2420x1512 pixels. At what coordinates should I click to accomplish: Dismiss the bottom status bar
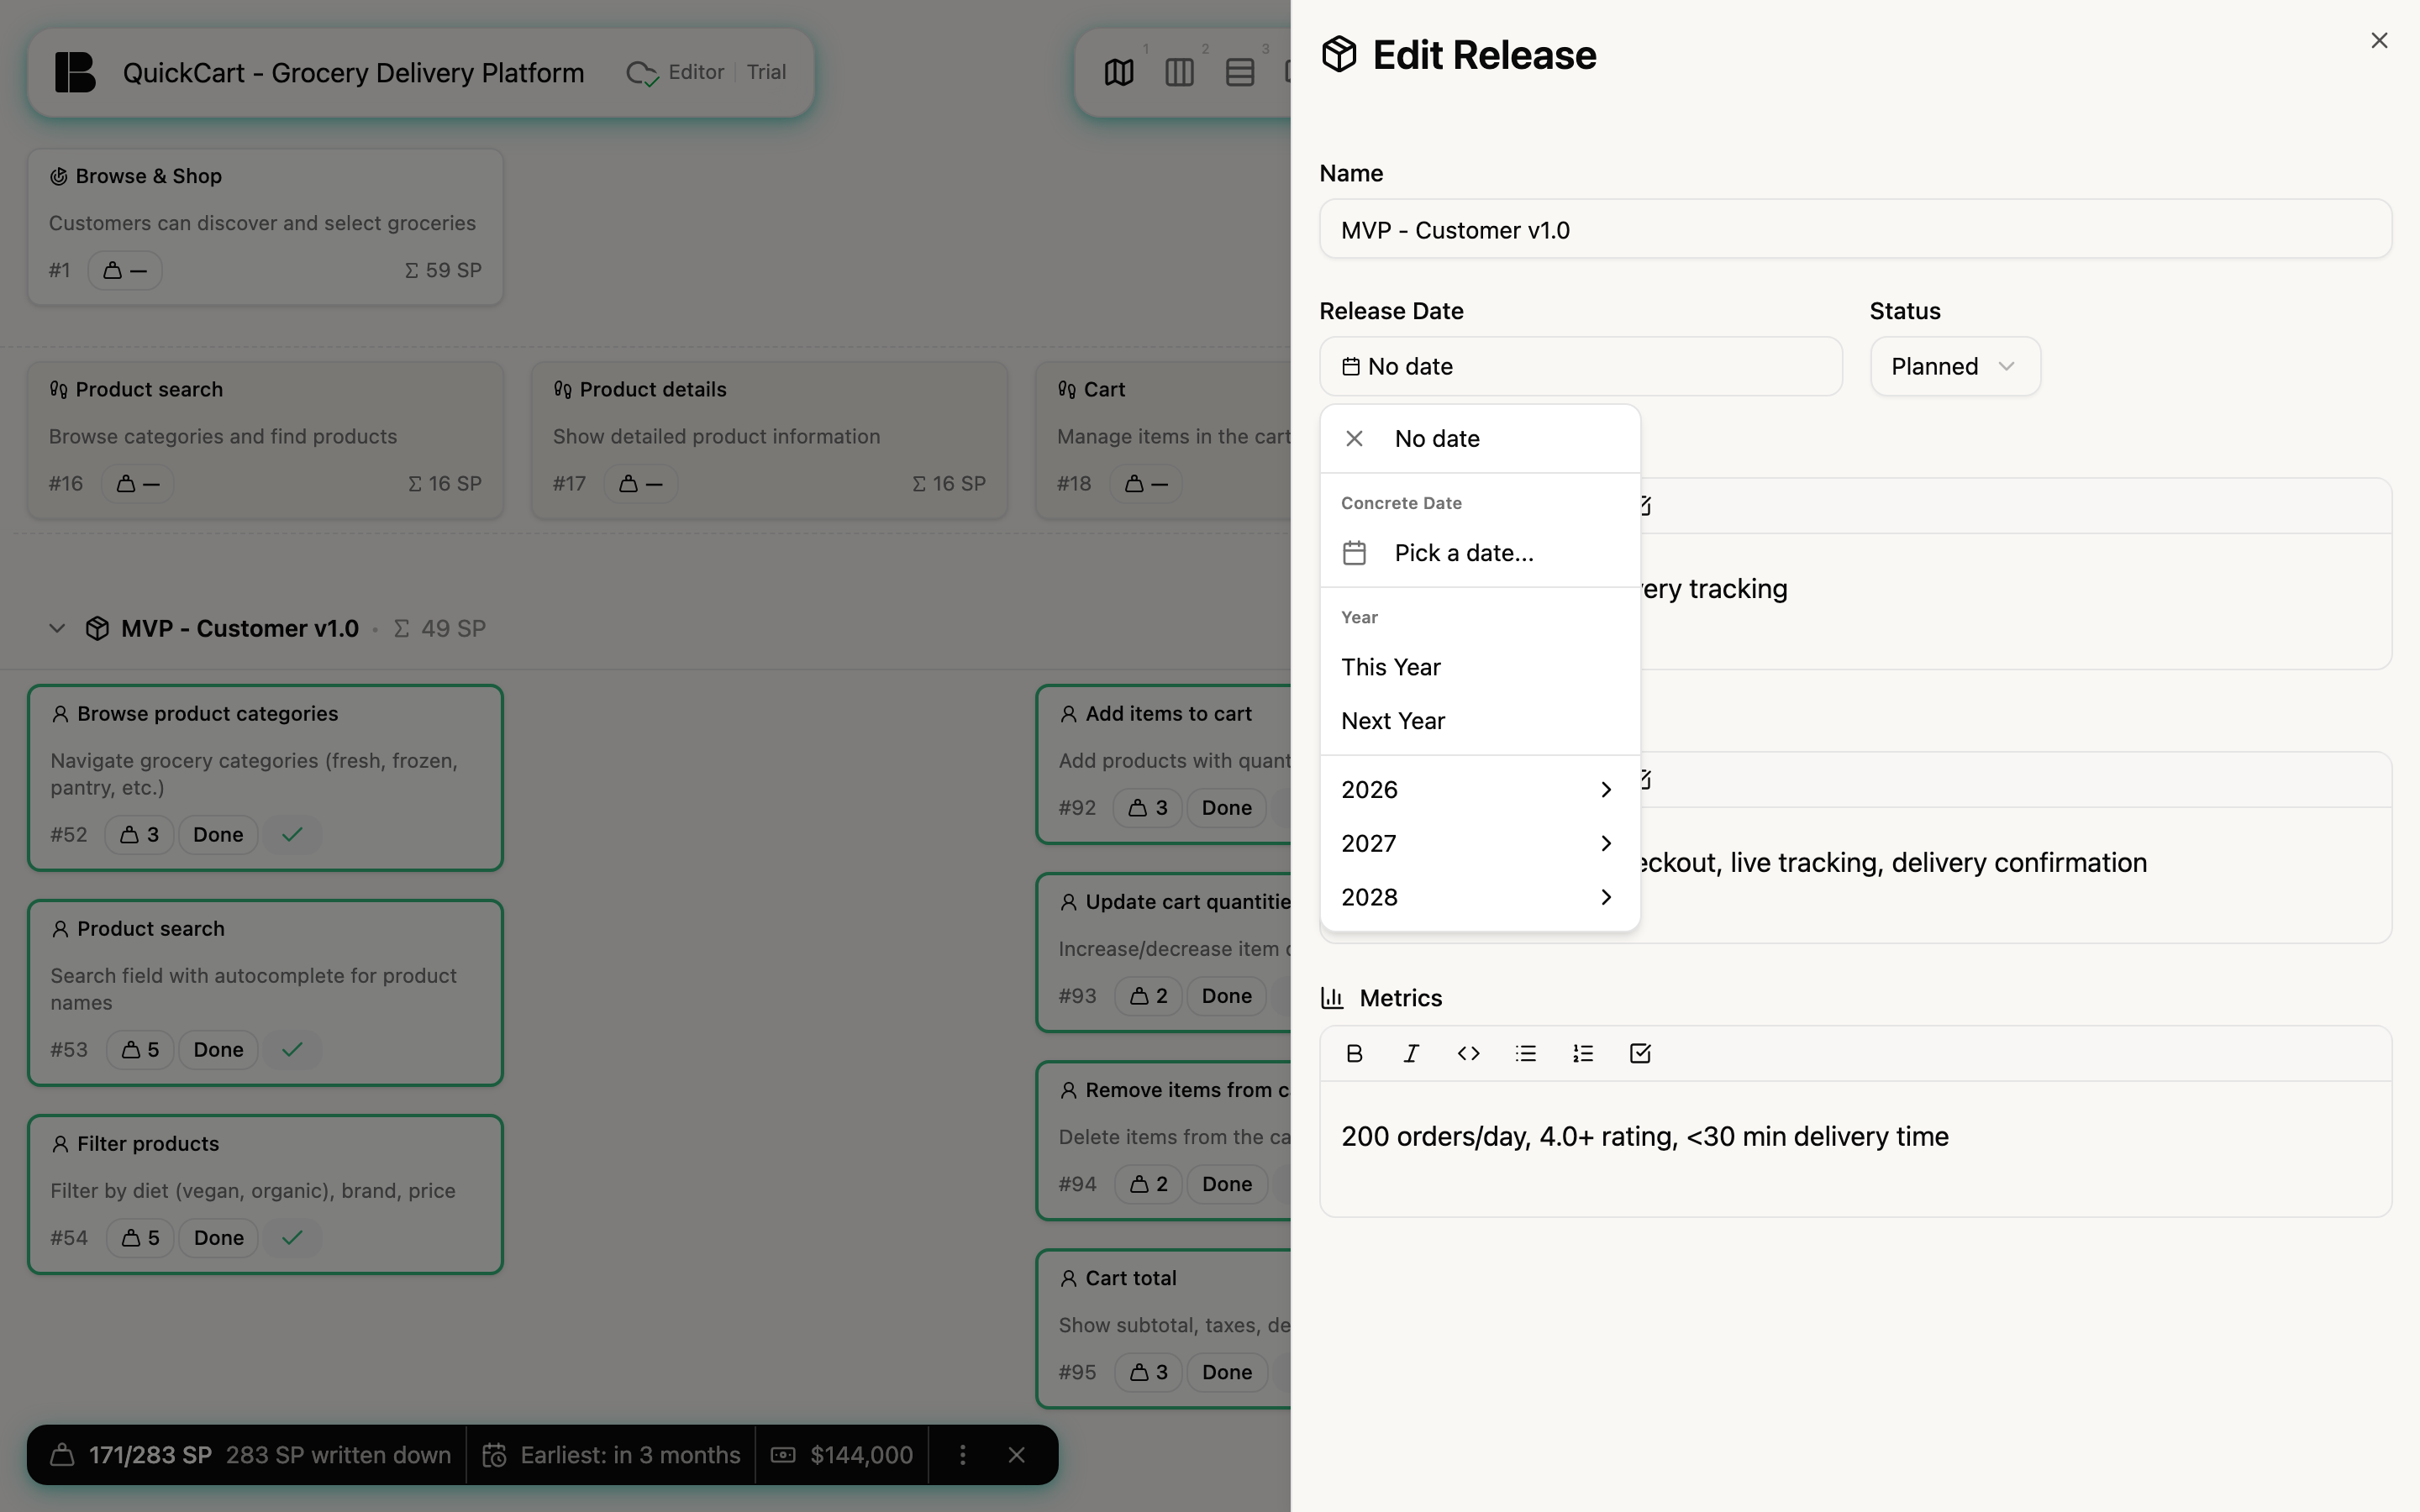pos(1016,1454)
